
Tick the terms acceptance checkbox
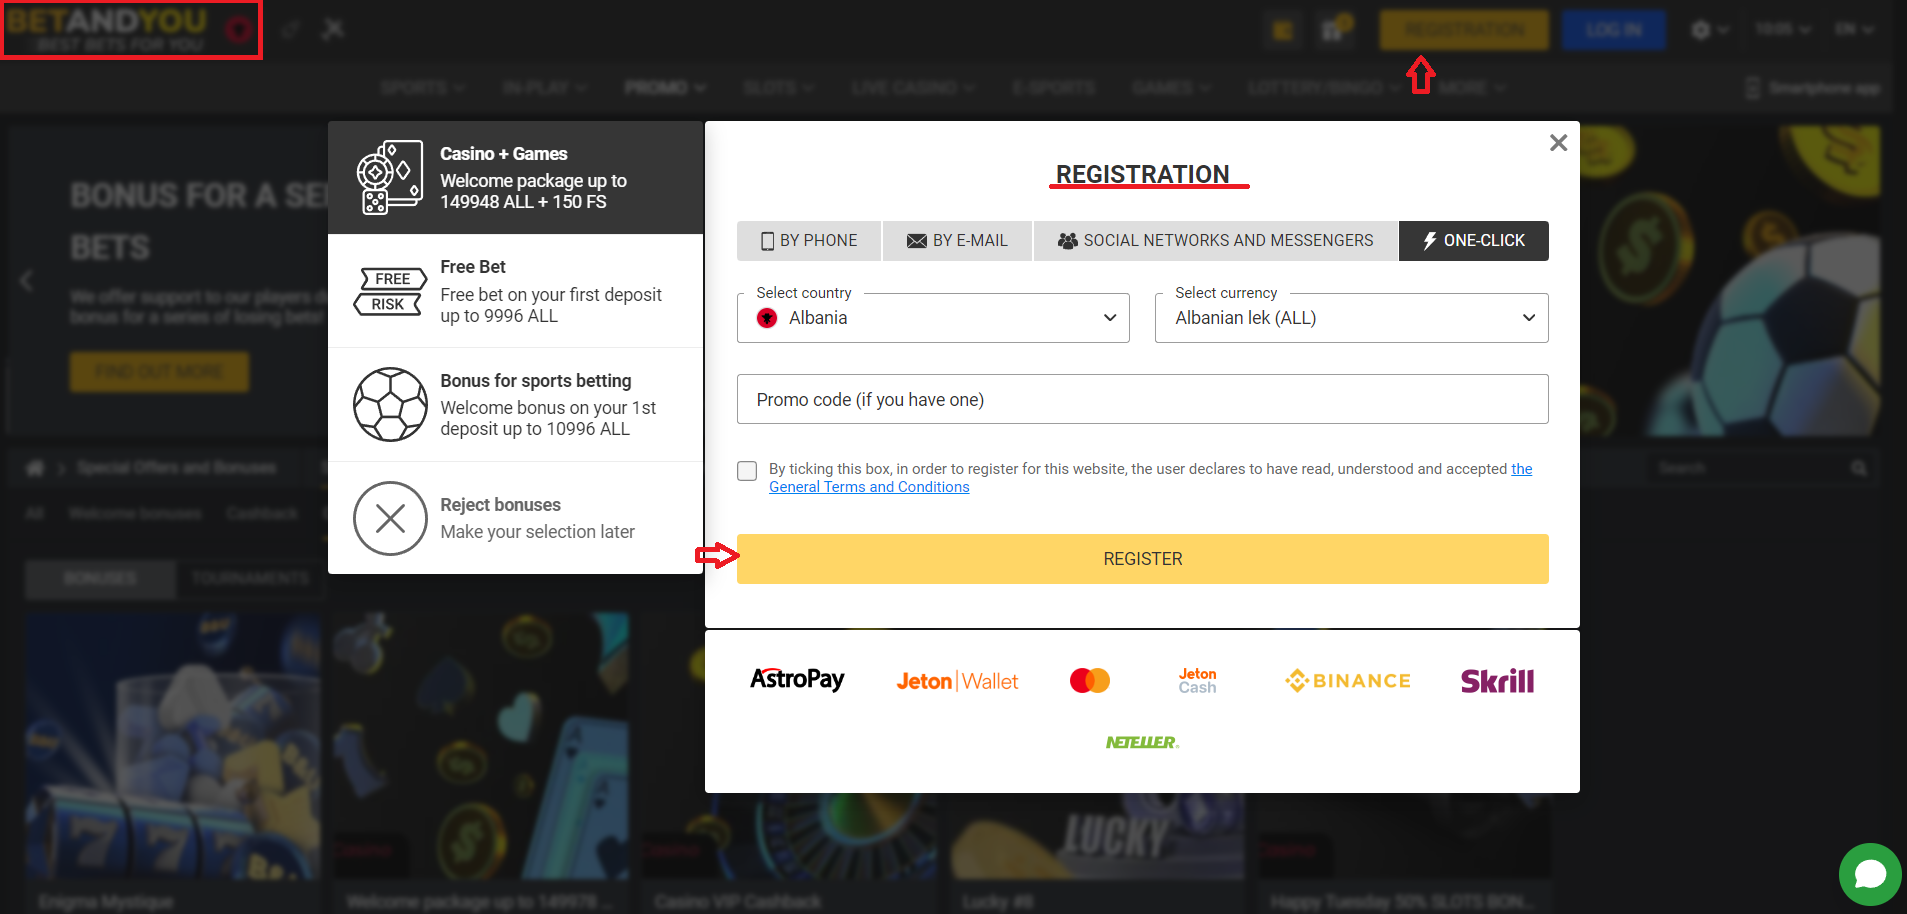(747, 471)
